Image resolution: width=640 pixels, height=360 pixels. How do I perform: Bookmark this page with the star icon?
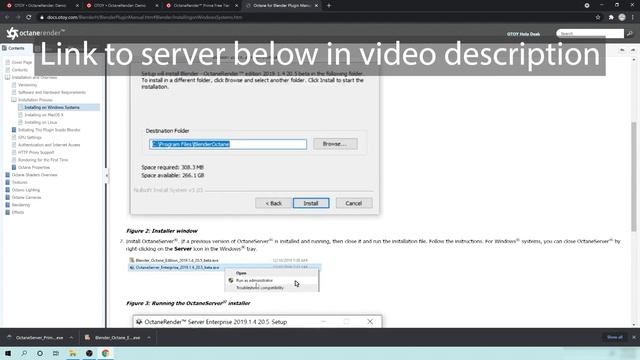(598, 17)
